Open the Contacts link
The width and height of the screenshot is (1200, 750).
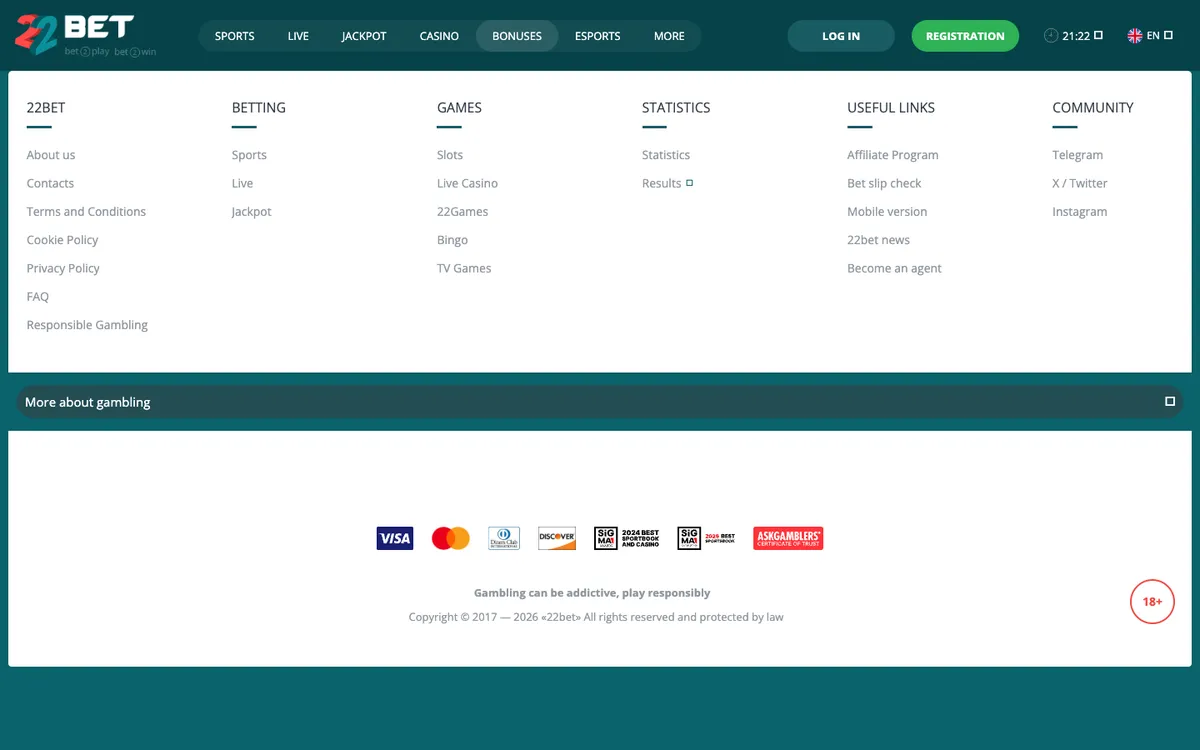click(50, 183)
